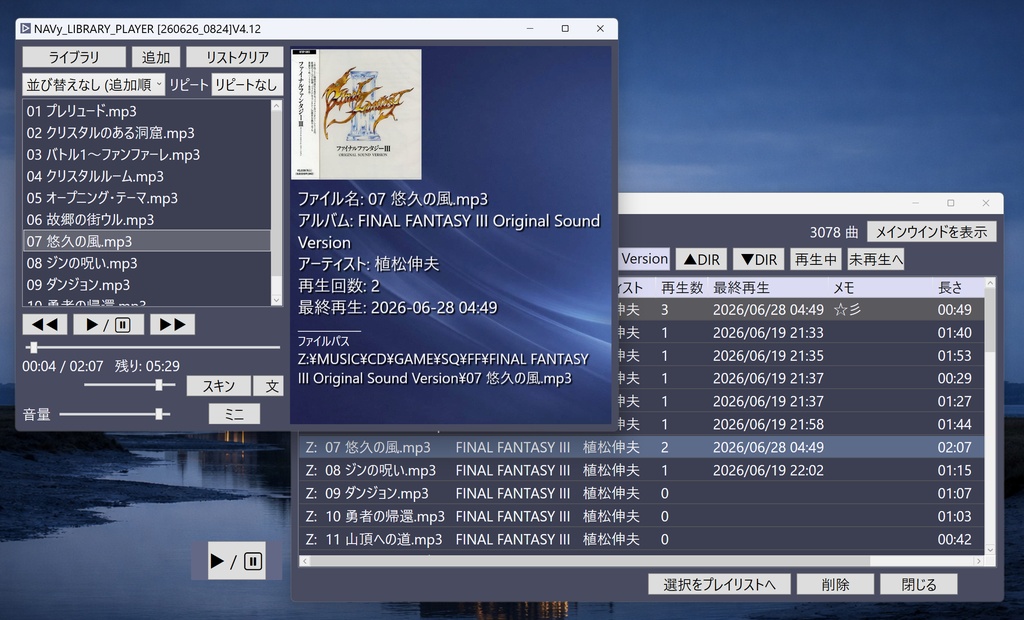Select 09 ダンジョン.mp3 in the playlist

(147, 284)
